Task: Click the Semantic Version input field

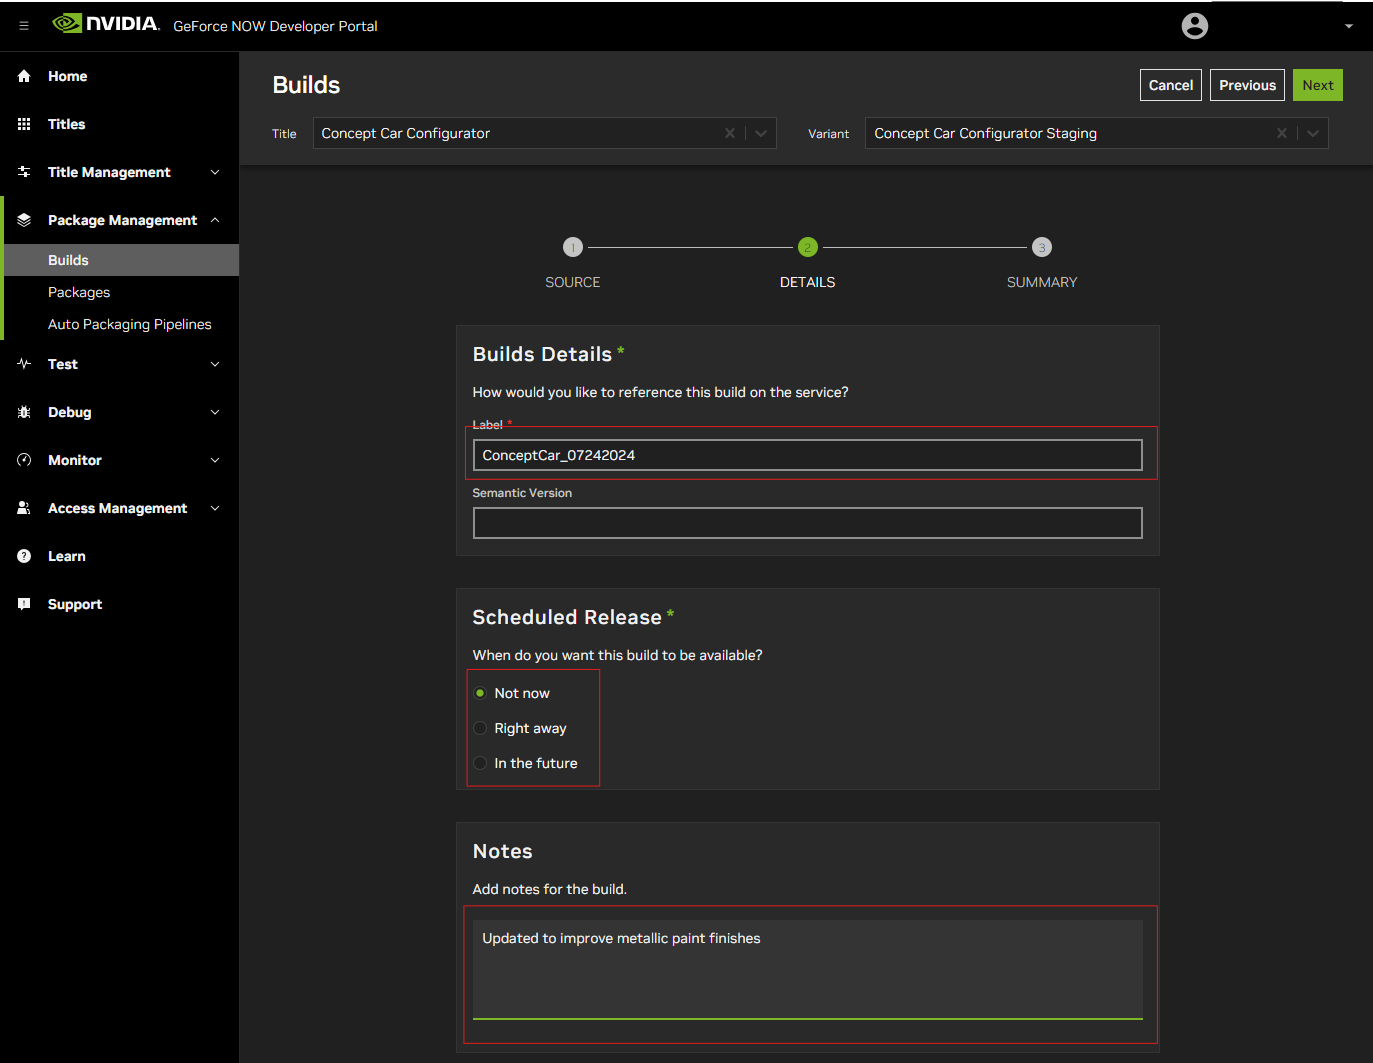Action: 808,523
